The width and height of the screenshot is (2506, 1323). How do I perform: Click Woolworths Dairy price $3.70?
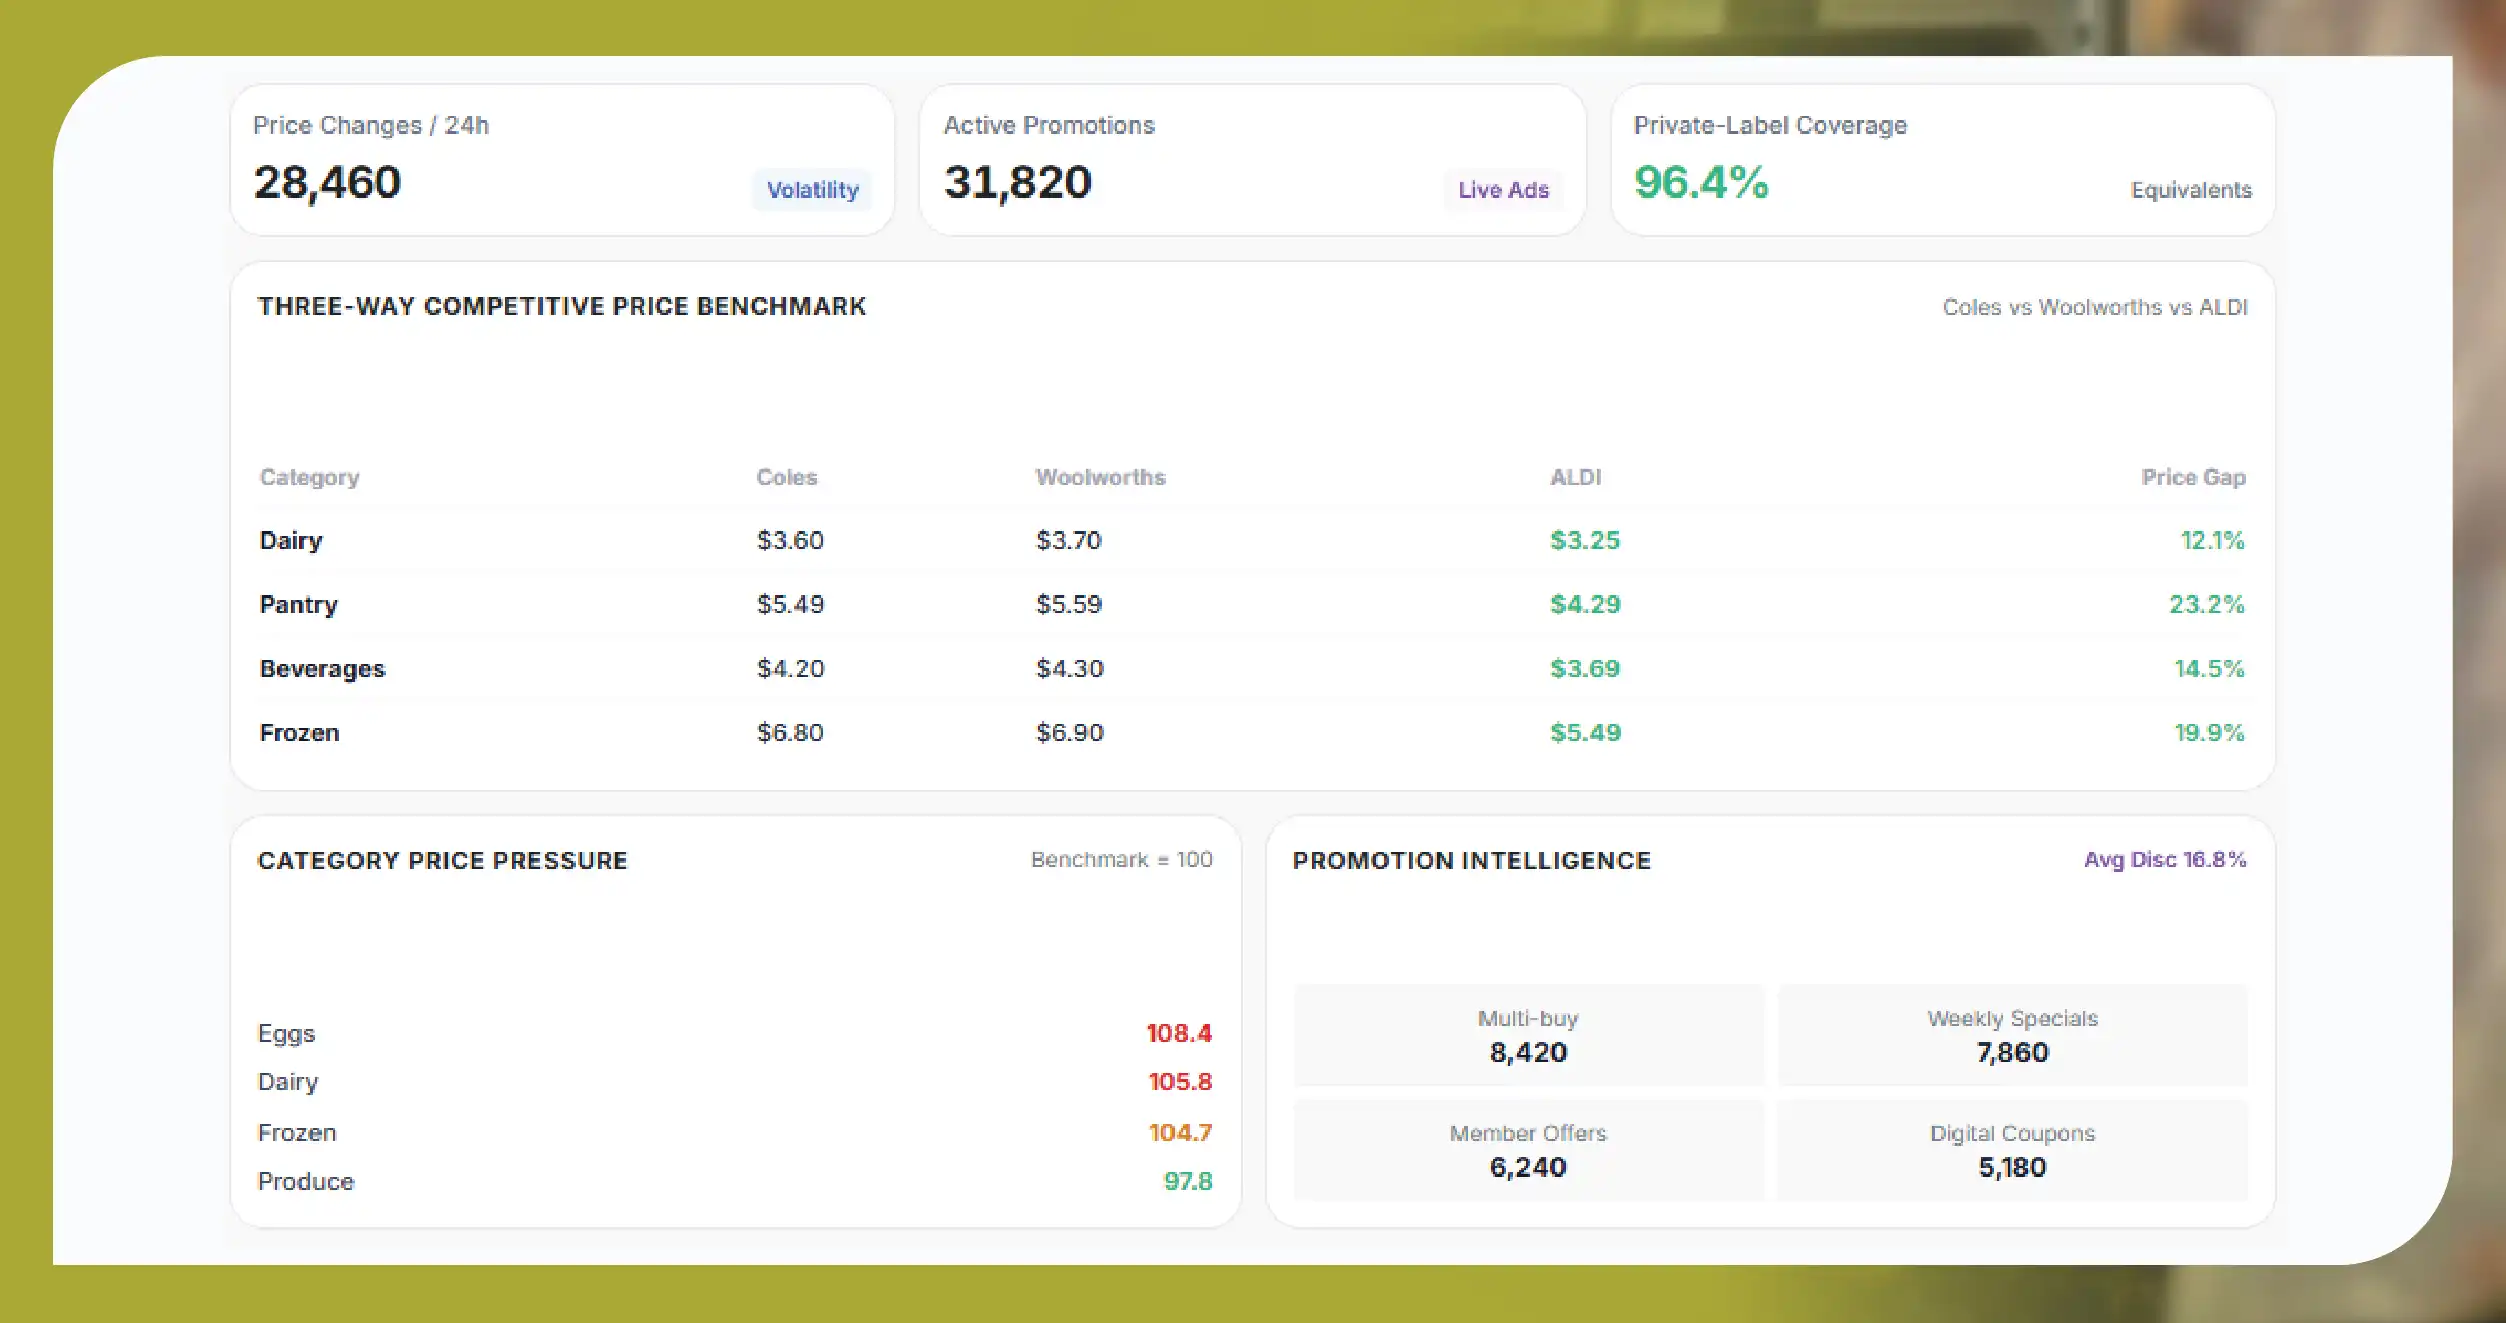pyautogui.click(x=1068, y=541)
